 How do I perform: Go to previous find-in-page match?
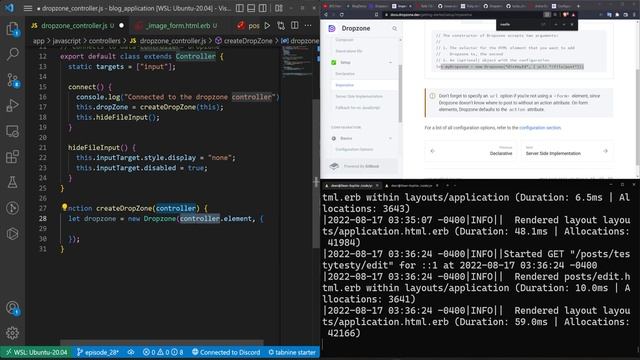point(556,24)
